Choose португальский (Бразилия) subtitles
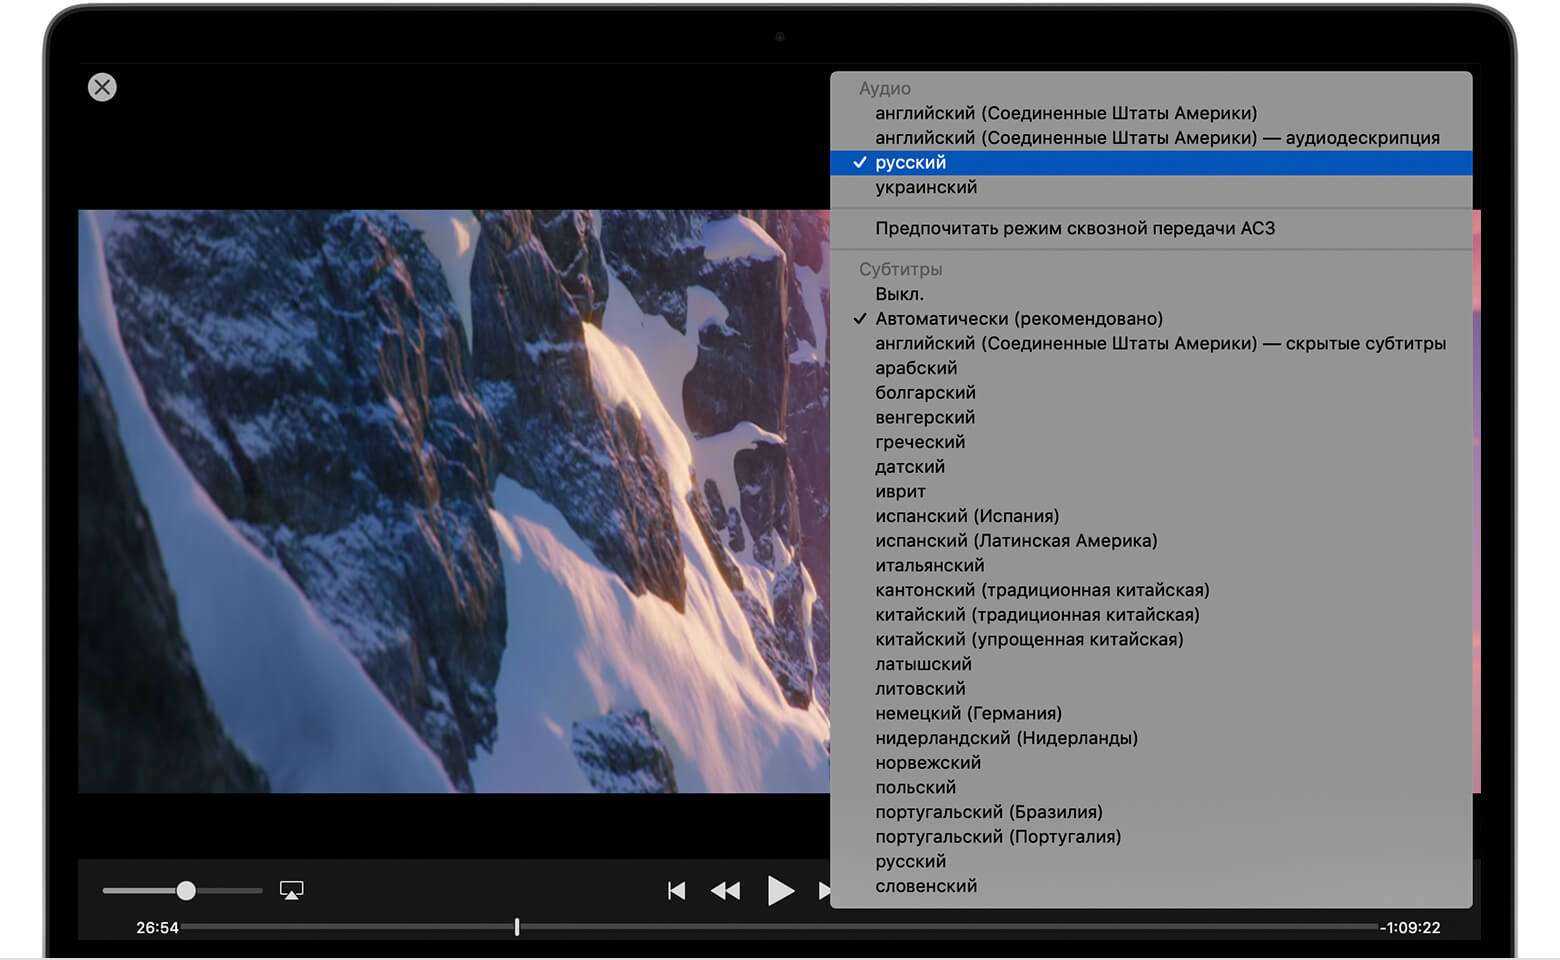 (989, 812)
